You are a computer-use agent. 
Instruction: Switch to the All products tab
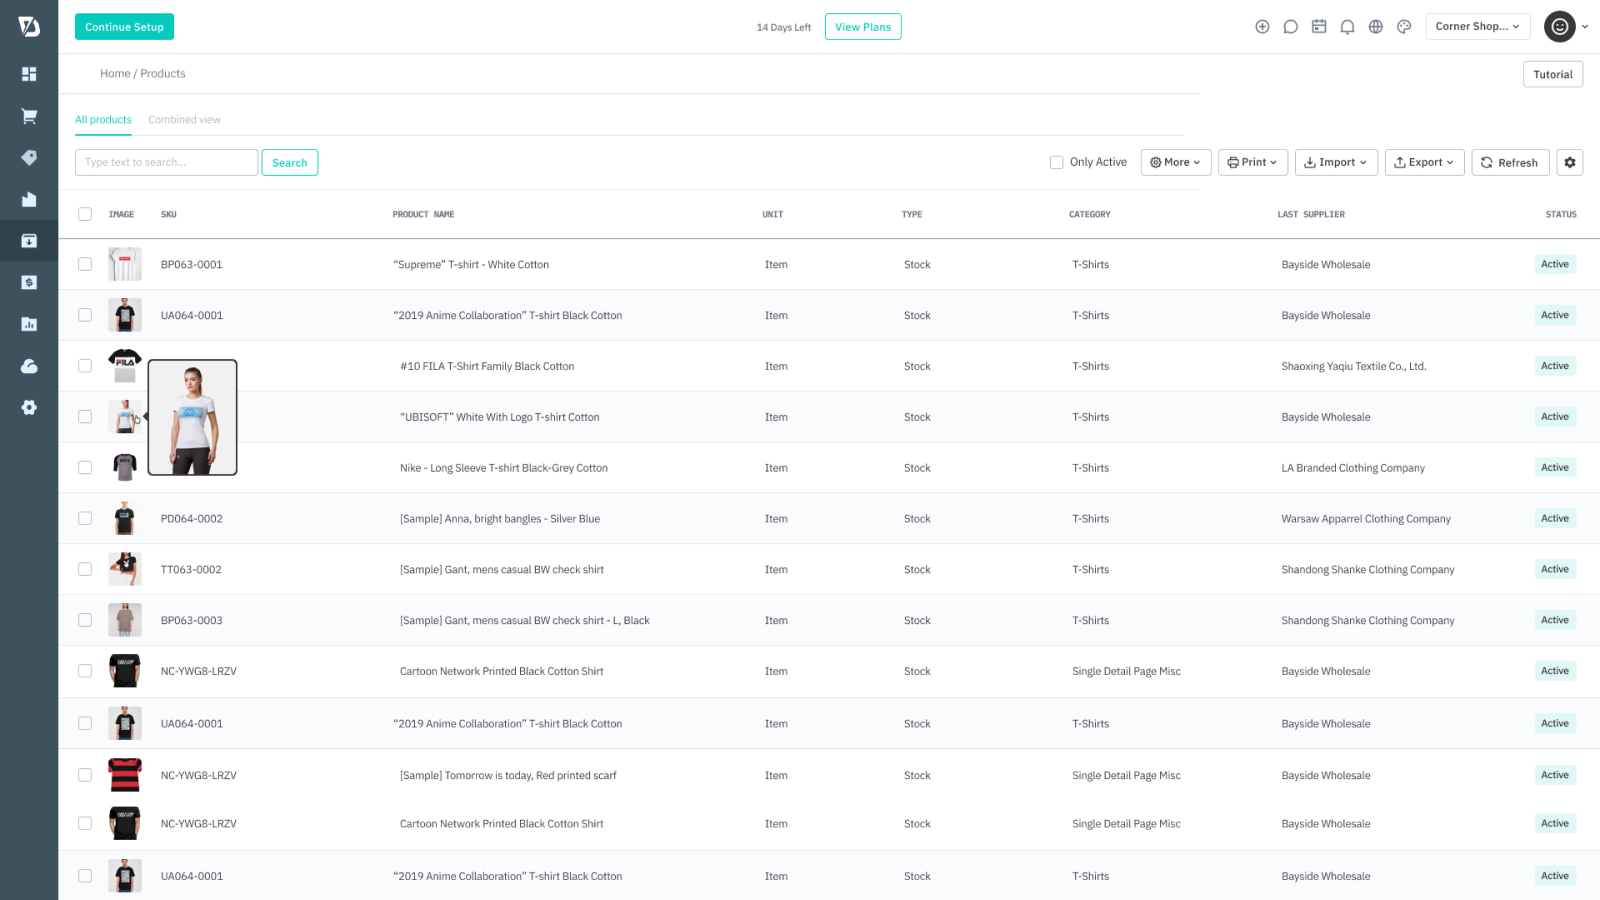coord(103,120)
